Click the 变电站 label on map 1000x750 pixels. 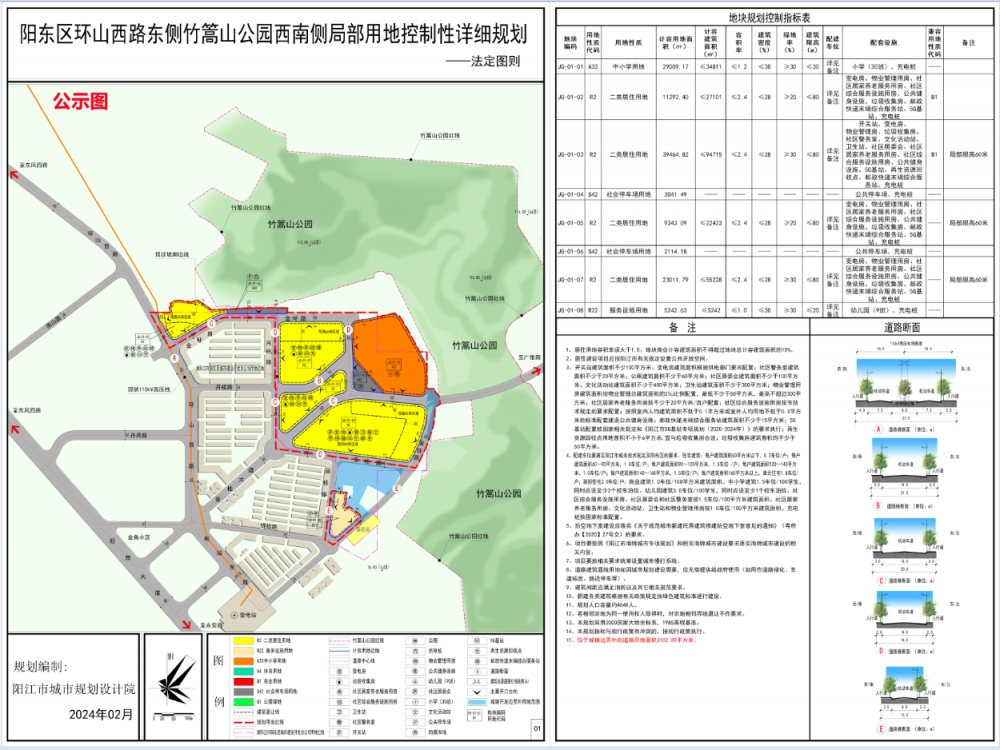[247, 615]
